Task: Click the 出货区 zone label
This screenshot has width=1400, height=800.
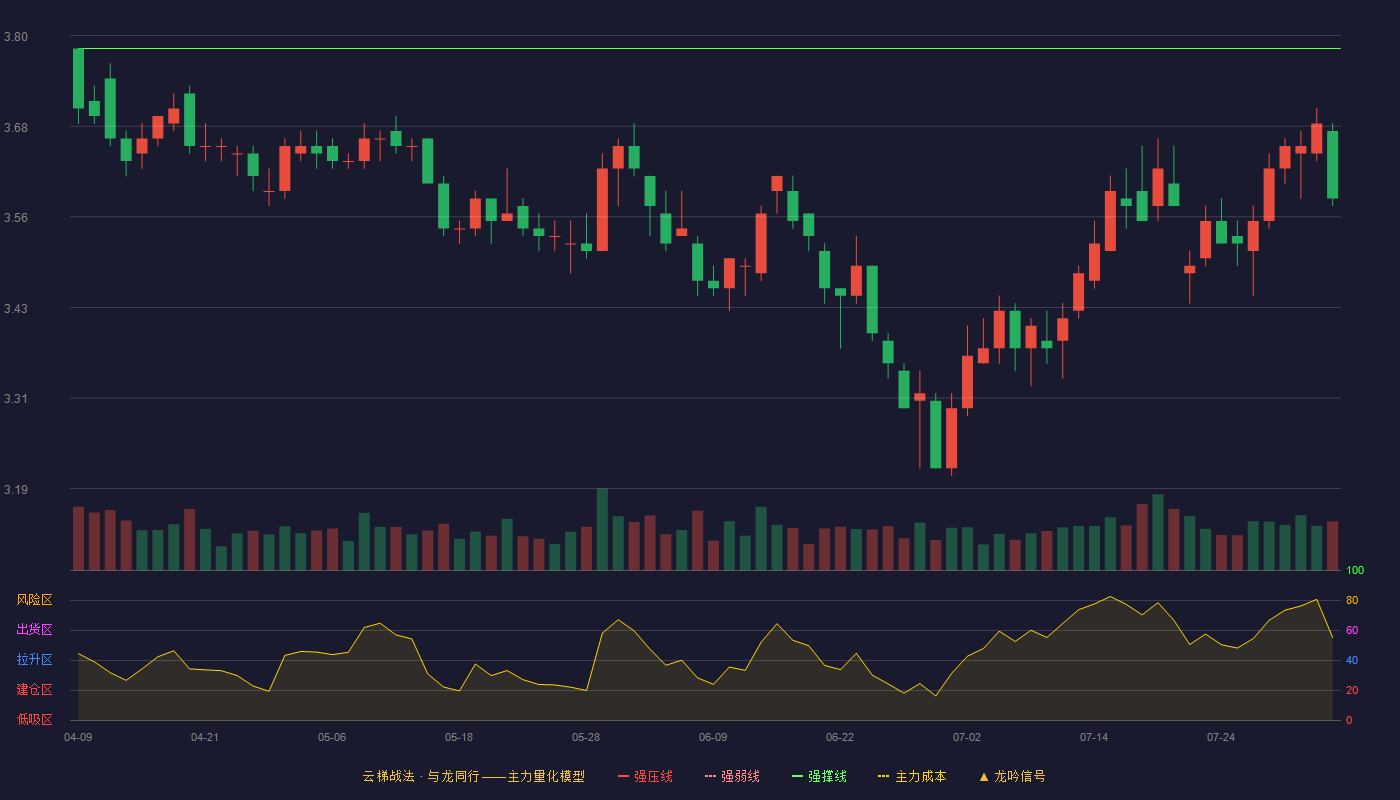Action: tap(34, 630)
